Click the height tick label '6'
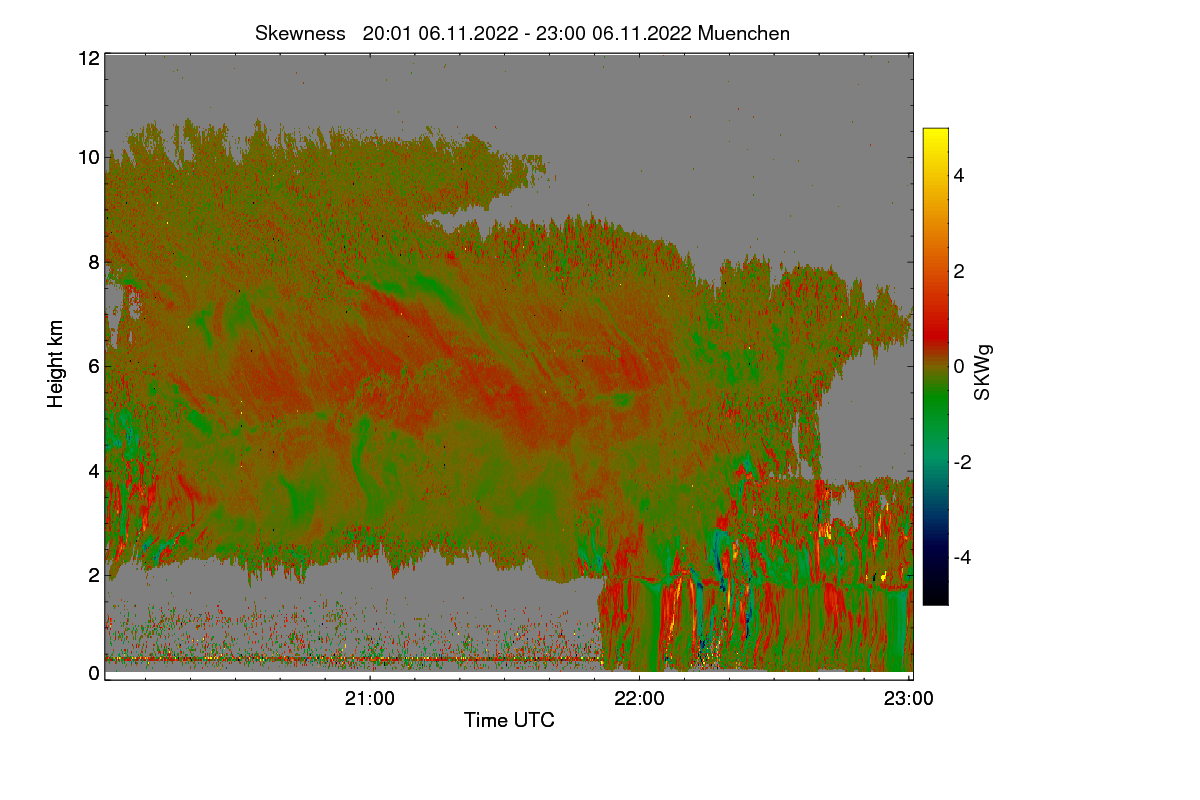1200x800 pixels. point(94,366)
